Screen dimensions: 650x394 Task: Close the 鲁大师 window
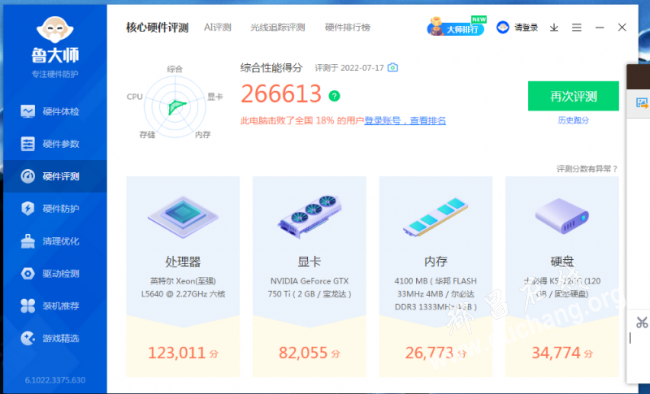[x=622, y=27]
